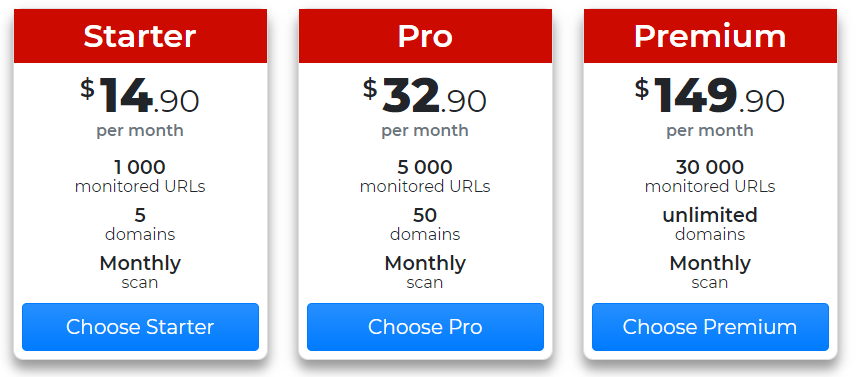Image resolution: width=862 pixels, height=377 pixels.
Task: Click the 50 domains line in Pro
Action: 425,224
